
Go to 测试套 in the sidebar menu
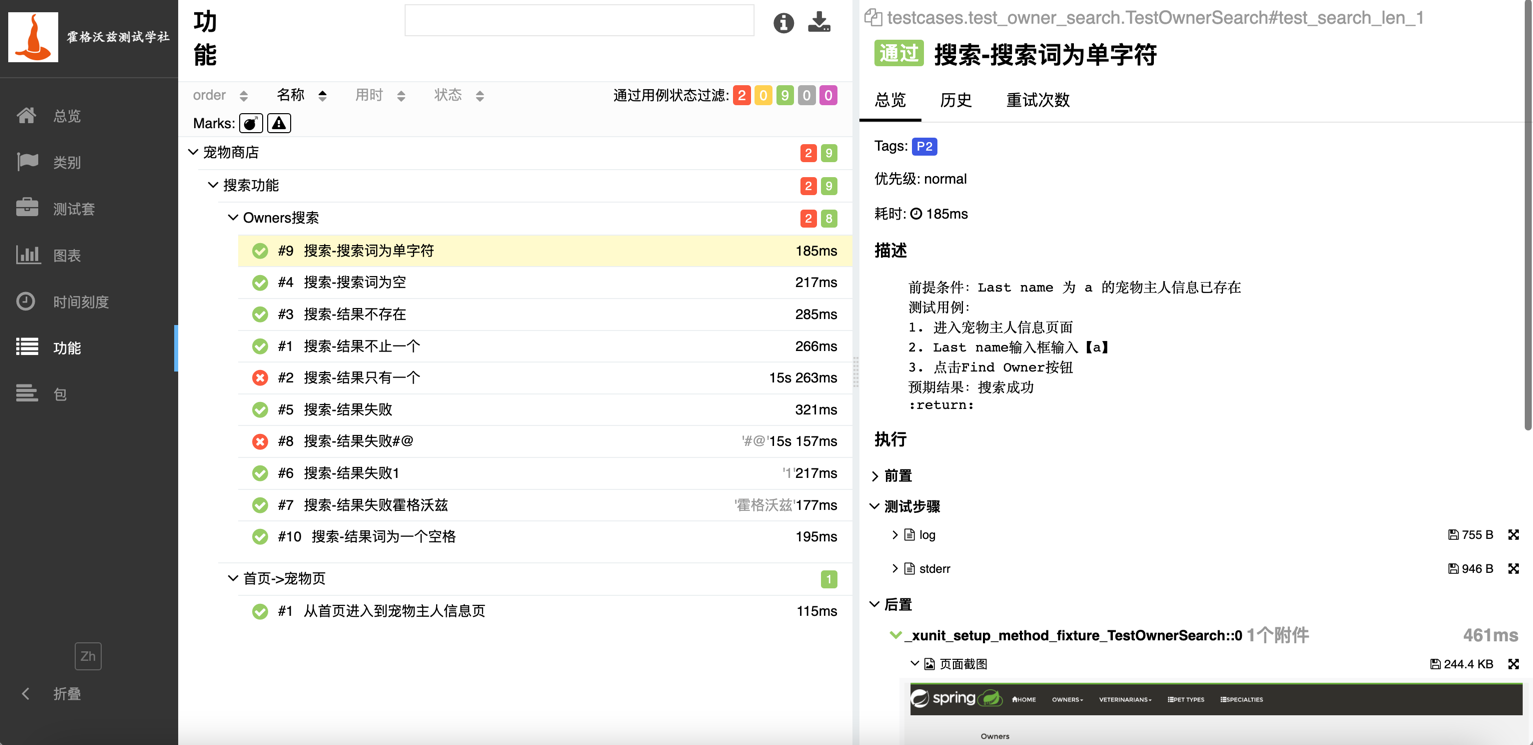point(74,209)
